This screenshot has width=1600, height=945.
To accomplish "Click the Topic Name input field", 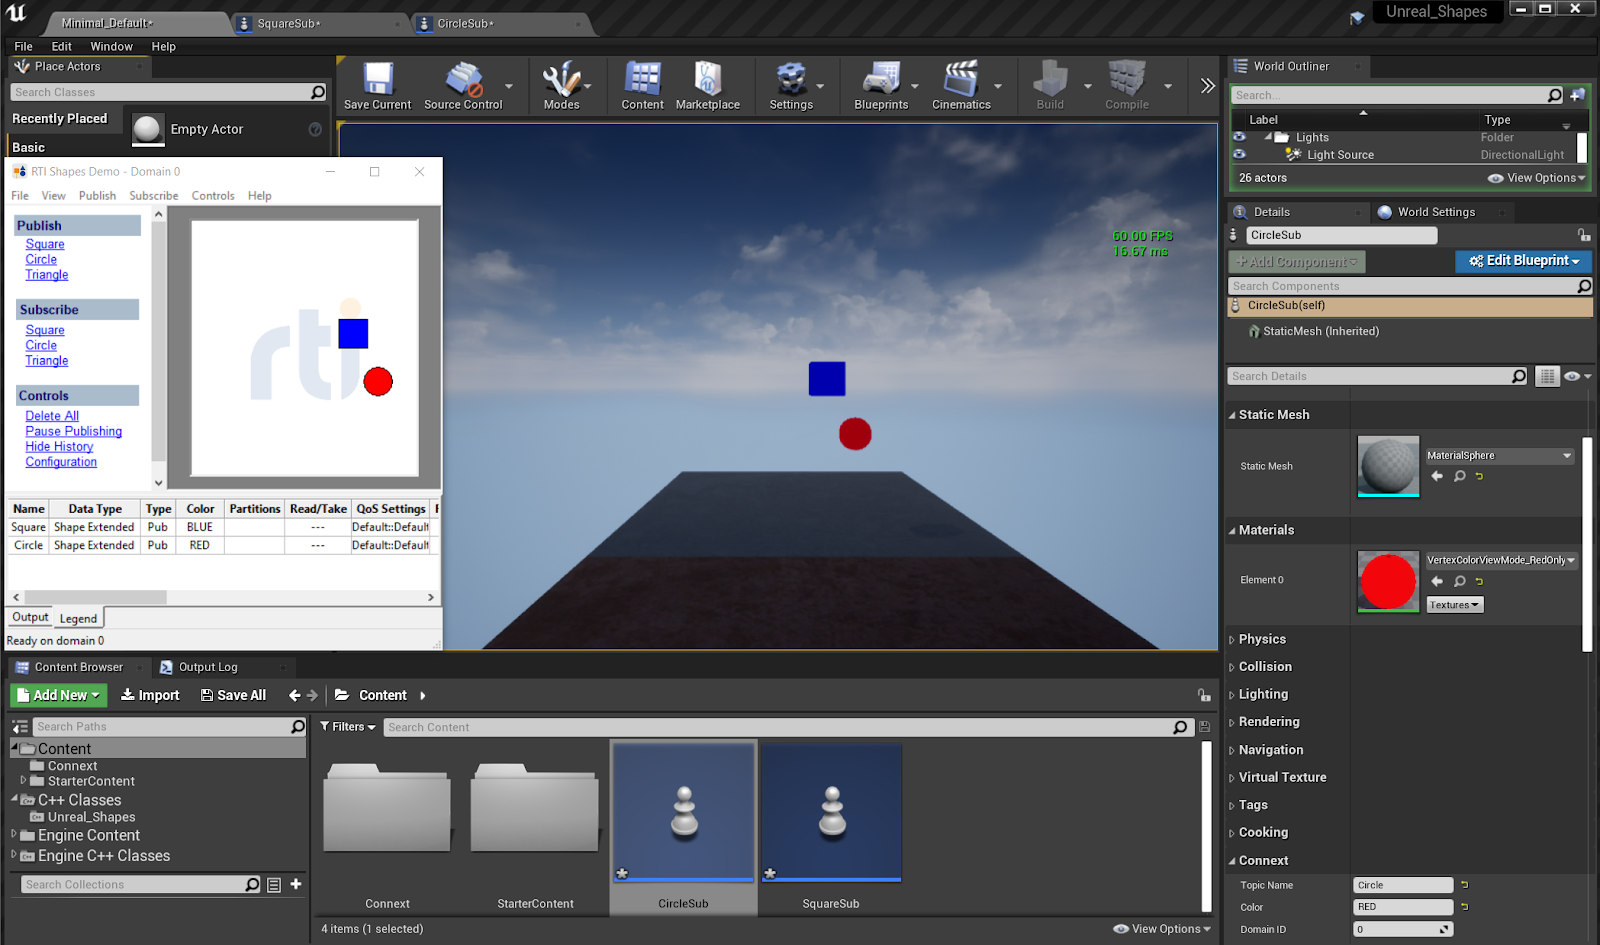I will click(1402, 885).
